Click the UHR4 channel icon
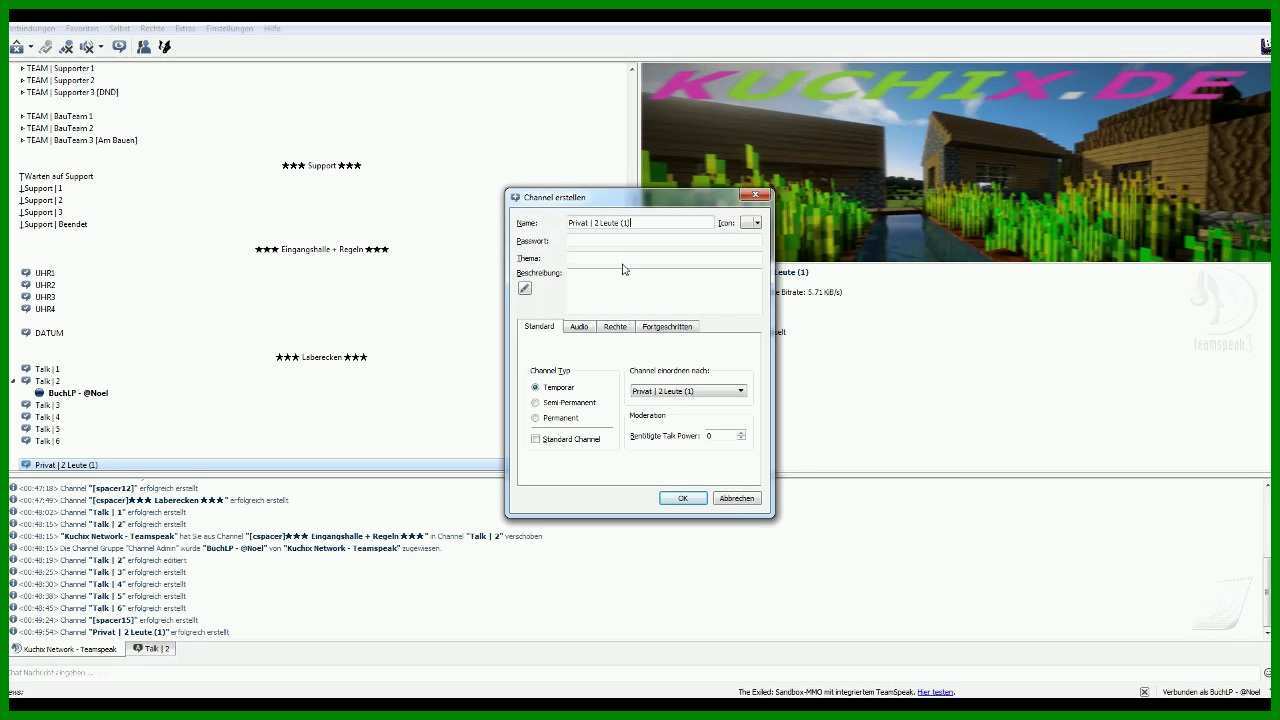 pos(26,309)
